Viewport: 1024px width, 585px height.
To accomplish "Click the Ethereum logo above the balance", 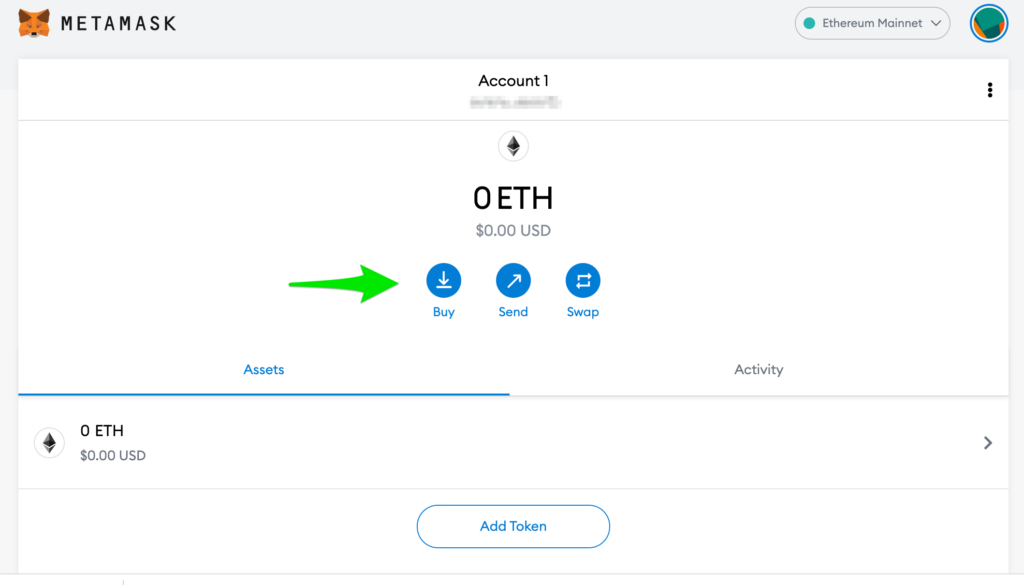I will tap(513, 146).
